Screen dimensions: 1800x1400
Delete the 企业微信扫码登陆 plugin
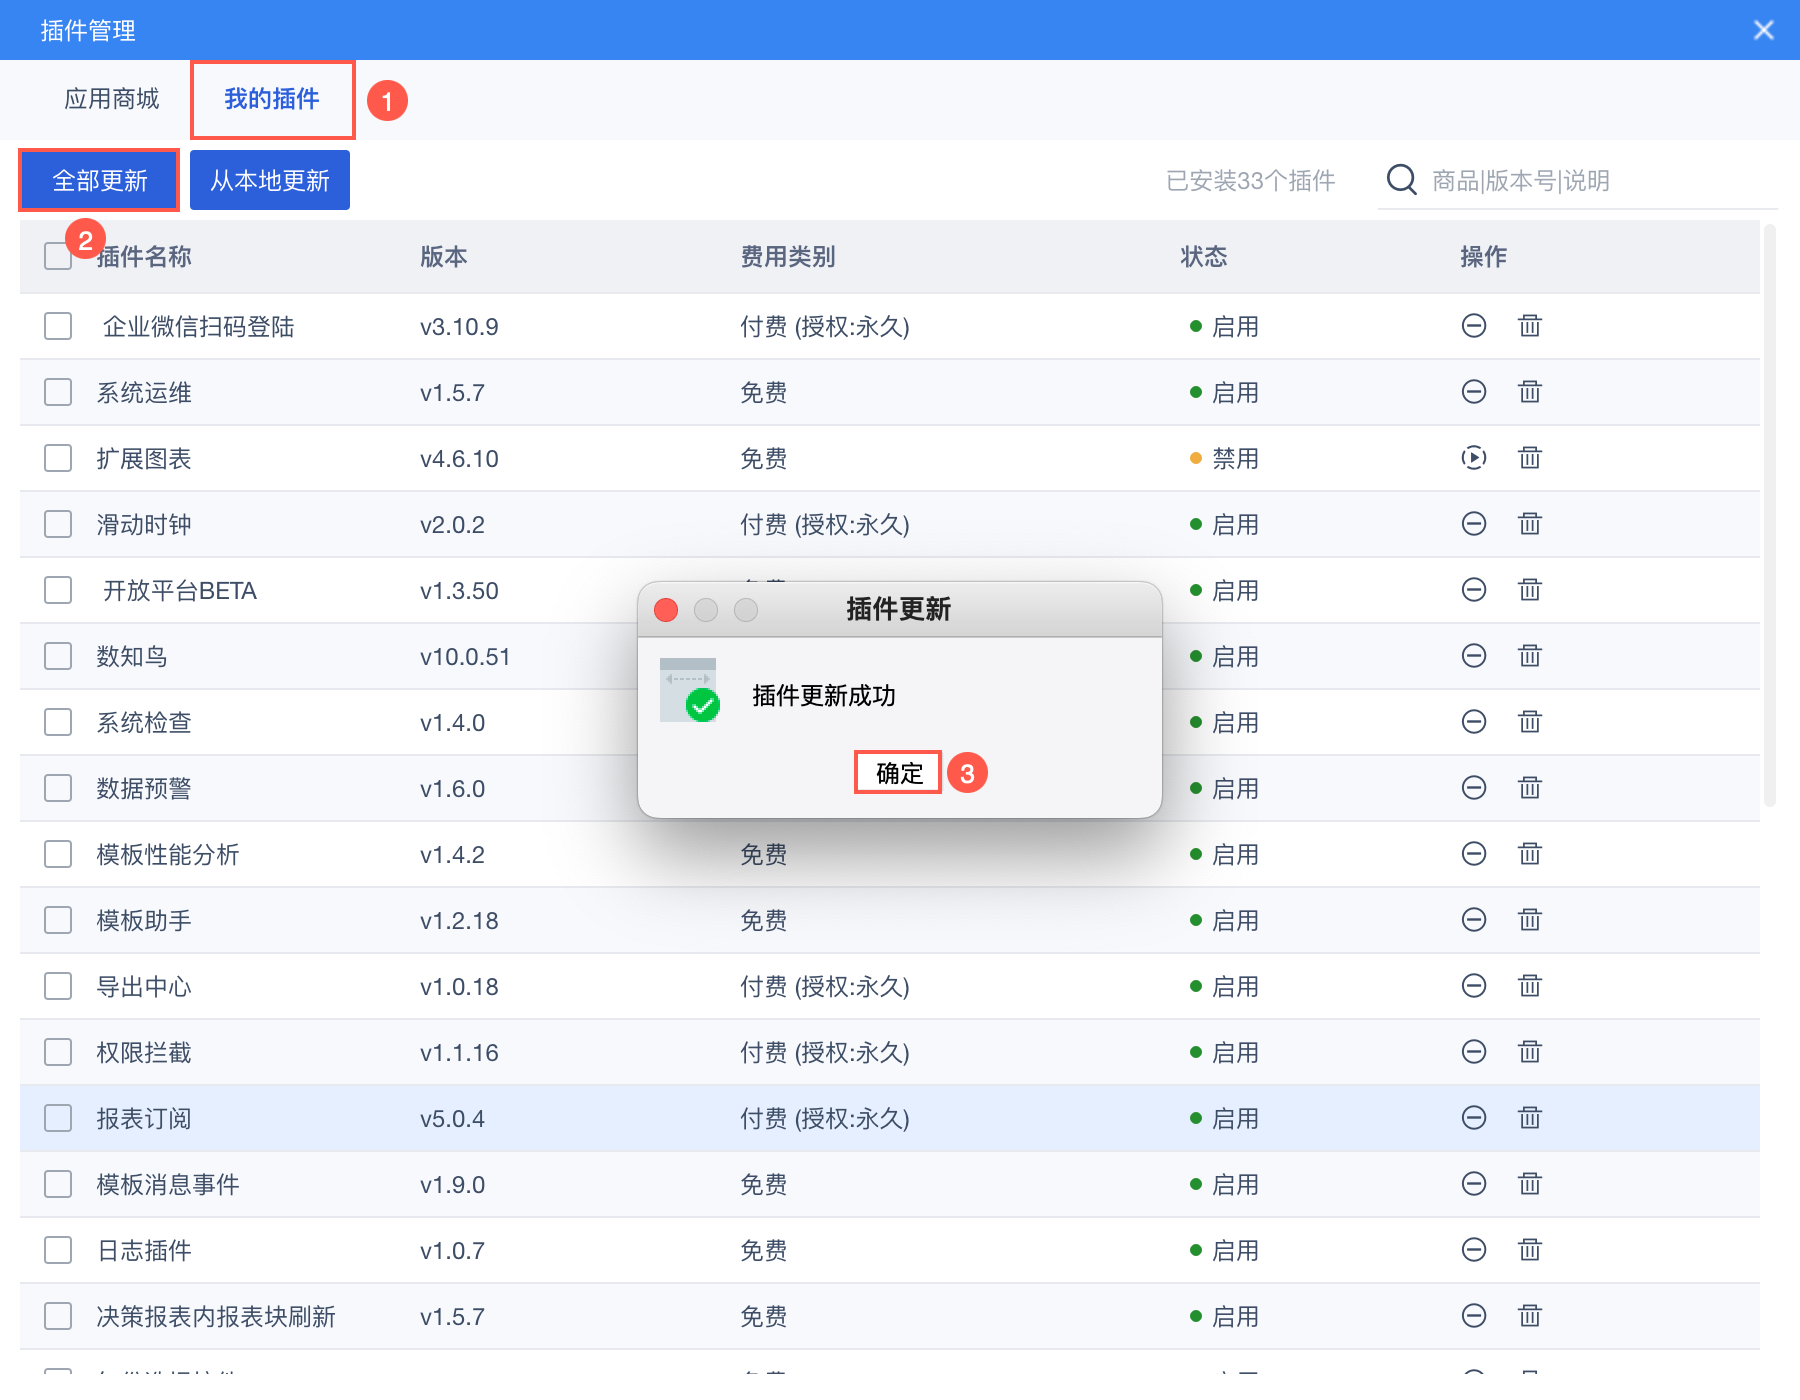coord(1530,326)
